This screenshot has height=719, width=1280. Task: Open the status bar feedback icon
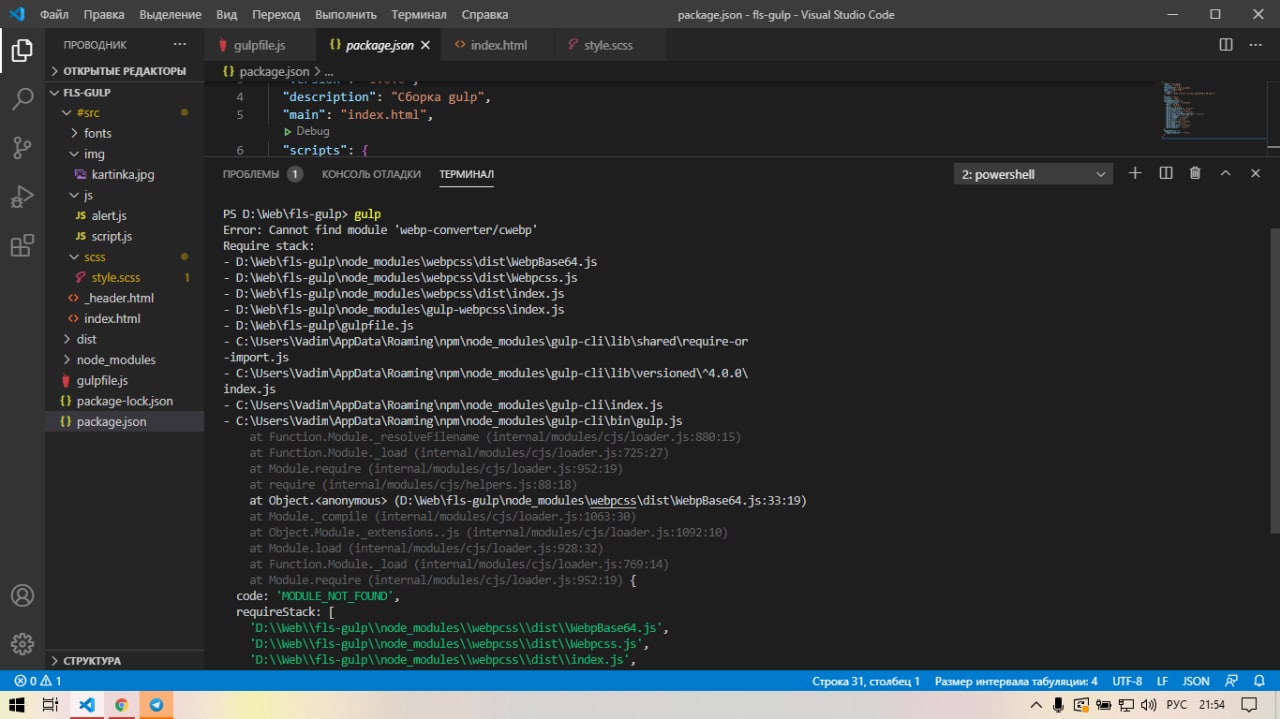(1232, 681)
